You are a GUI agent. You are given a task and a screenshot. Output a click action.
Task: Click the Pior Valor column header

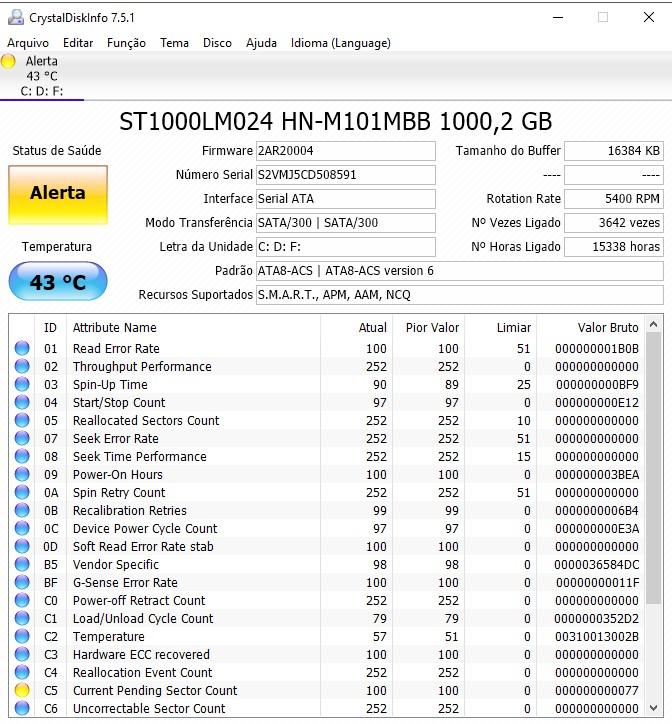click(x=428, y=328)
